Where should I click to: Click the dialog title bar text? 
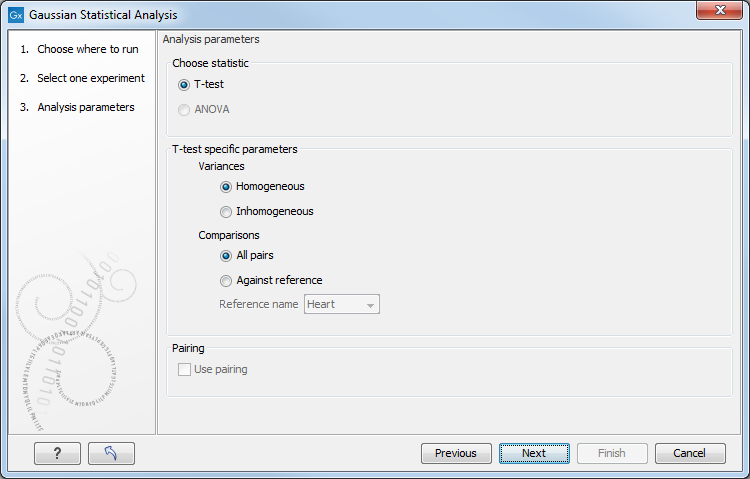coord(105,15)
